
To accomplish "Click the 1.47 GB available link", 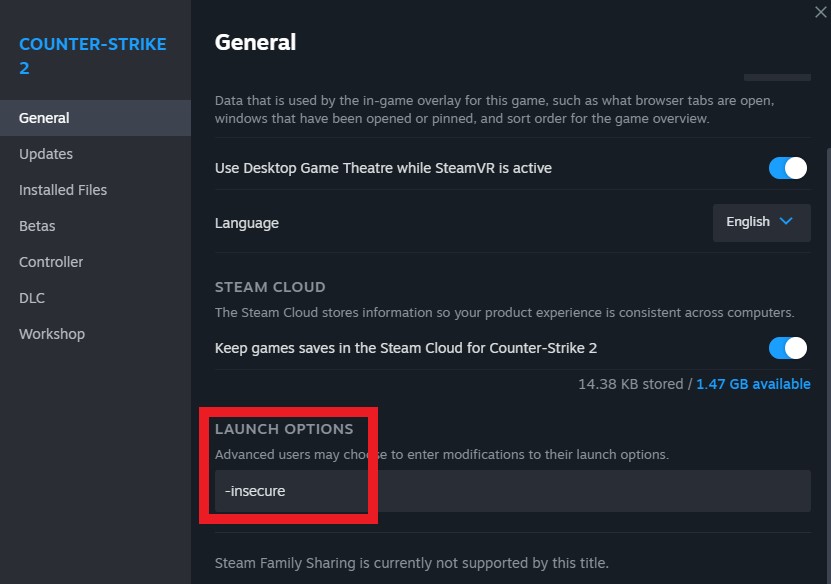I will [753, 384].
